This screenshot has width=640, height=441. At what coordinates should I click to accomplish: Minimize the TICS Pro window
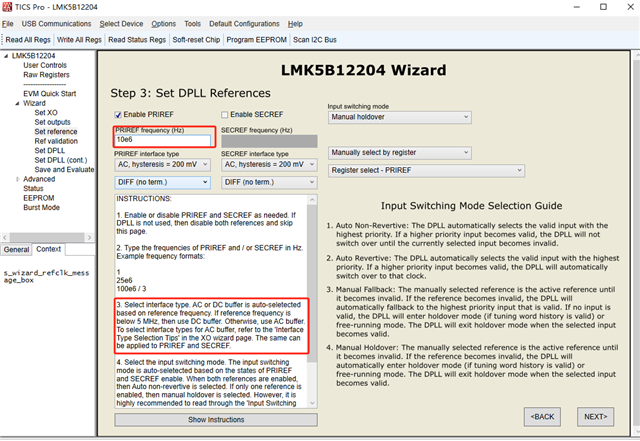click(x=576, y=7)
